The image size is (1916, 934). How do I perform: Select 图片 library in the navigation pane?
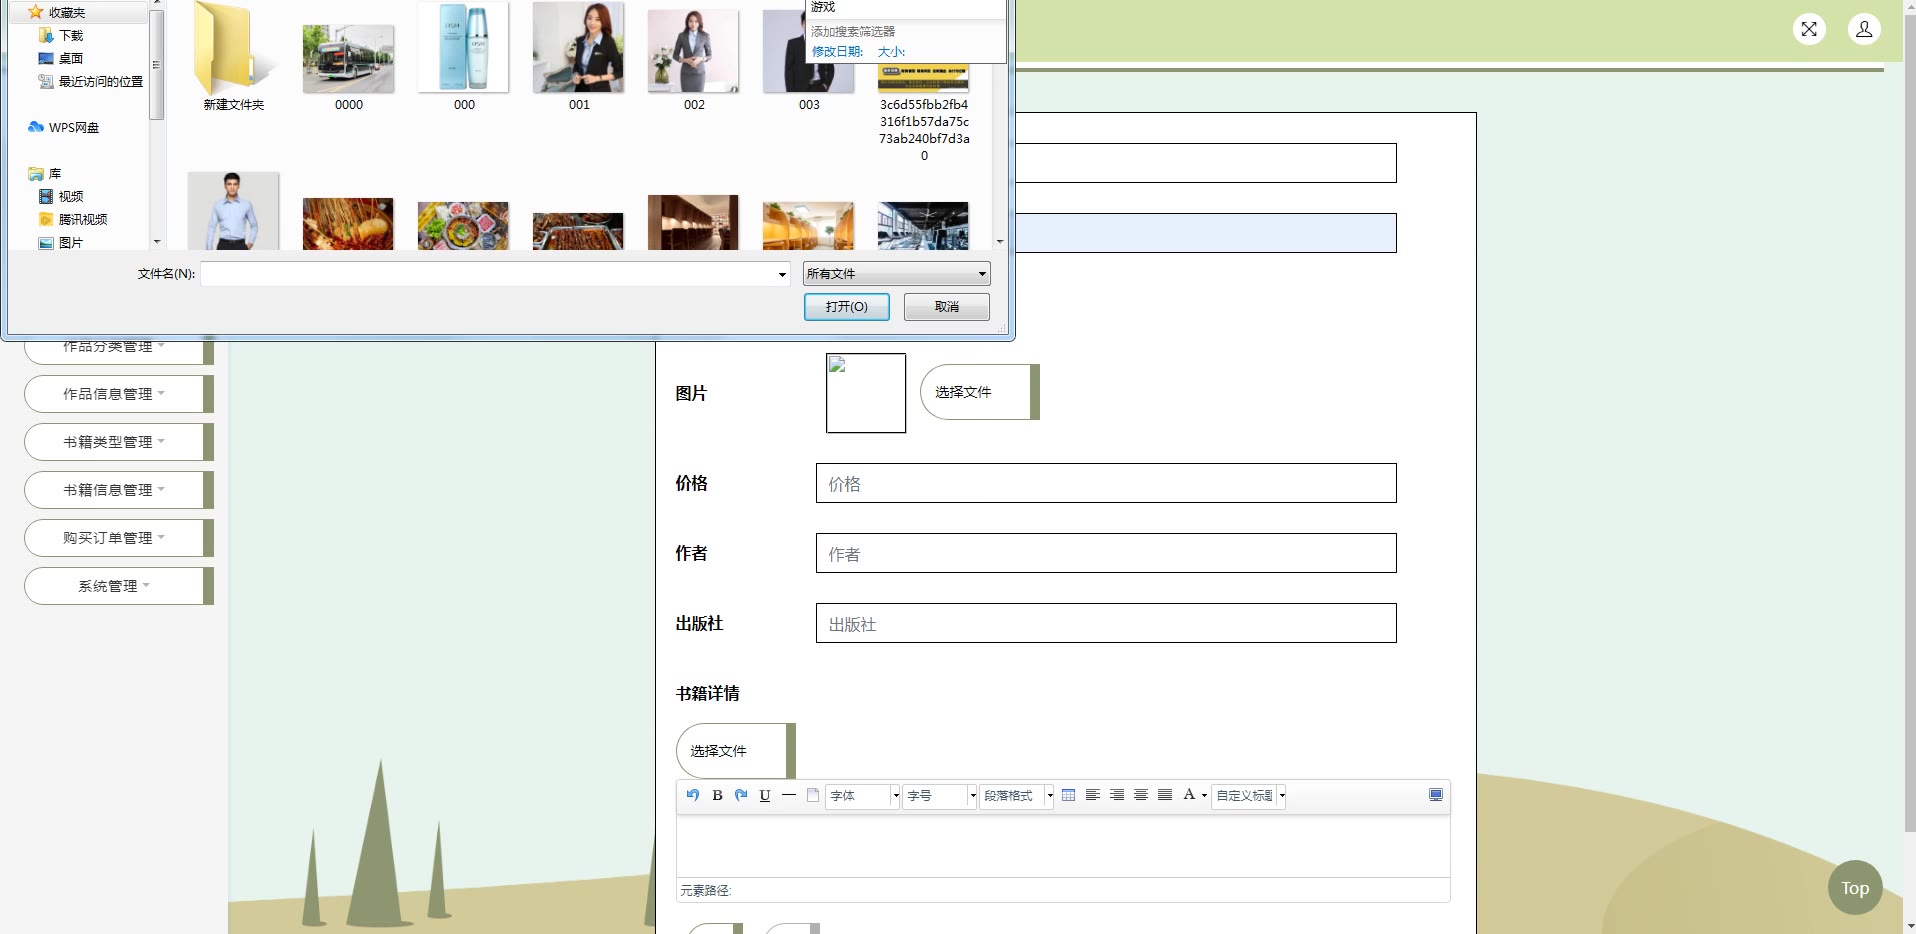point(61,242)
